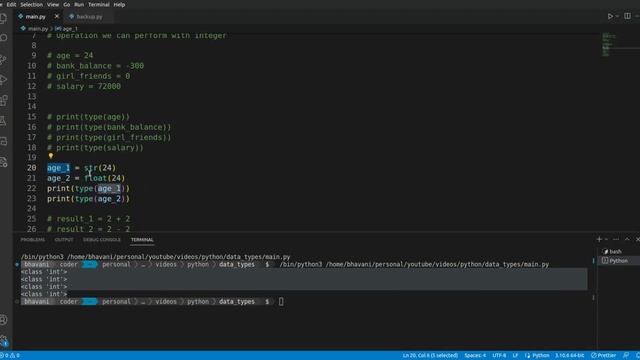Click the '# result_1 = 2 + 2' comment
Viewport: 640px width, 360px height.
pos(89,219)
